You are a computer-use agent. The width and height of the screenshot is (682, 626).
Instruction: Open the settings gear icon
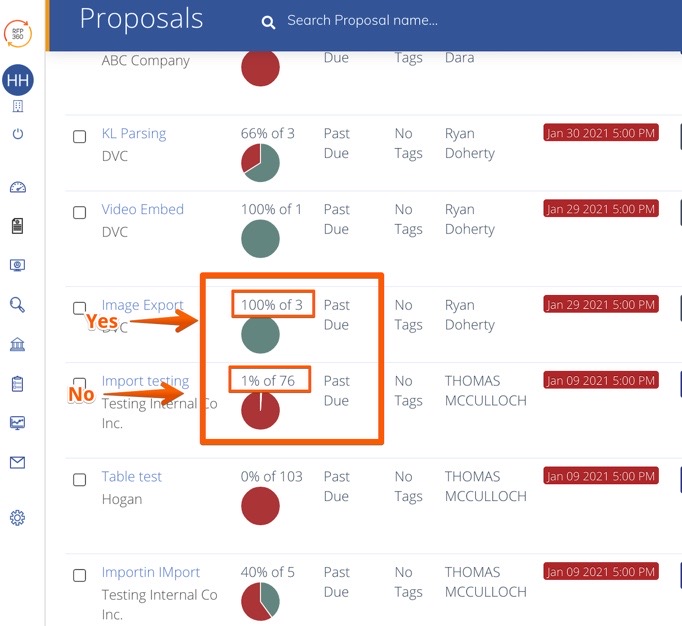[17, 518]
